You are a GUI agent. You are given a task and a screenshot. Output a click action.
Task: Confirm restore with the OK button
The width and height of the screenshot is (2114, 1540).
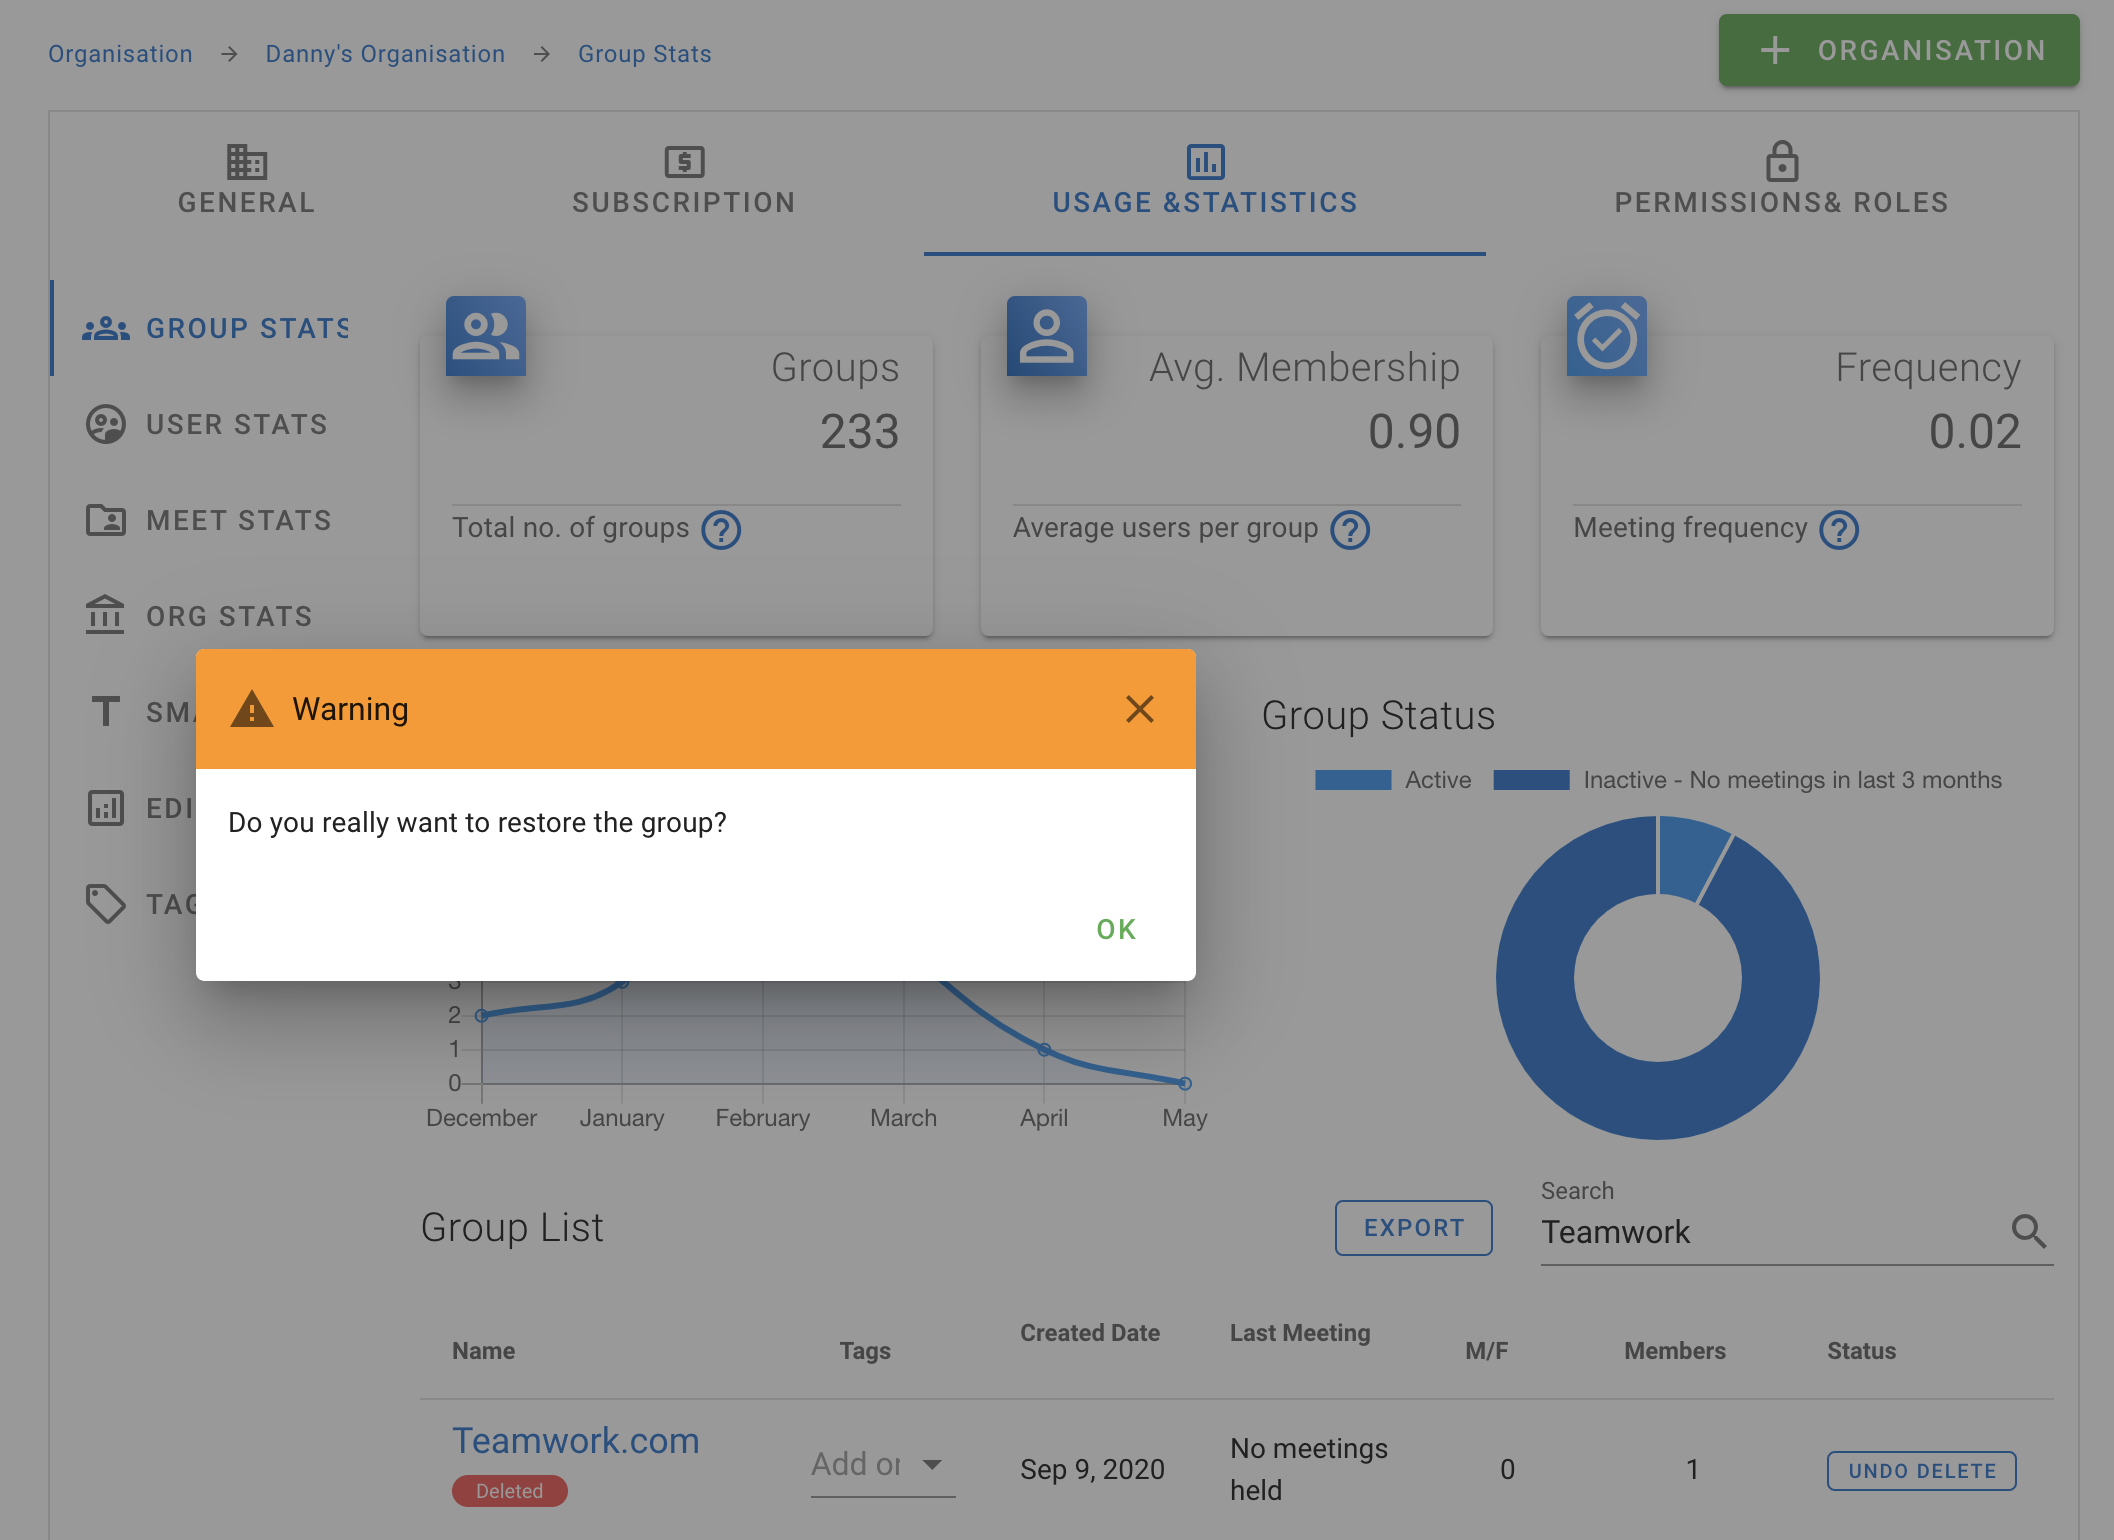pos(1116,929)
